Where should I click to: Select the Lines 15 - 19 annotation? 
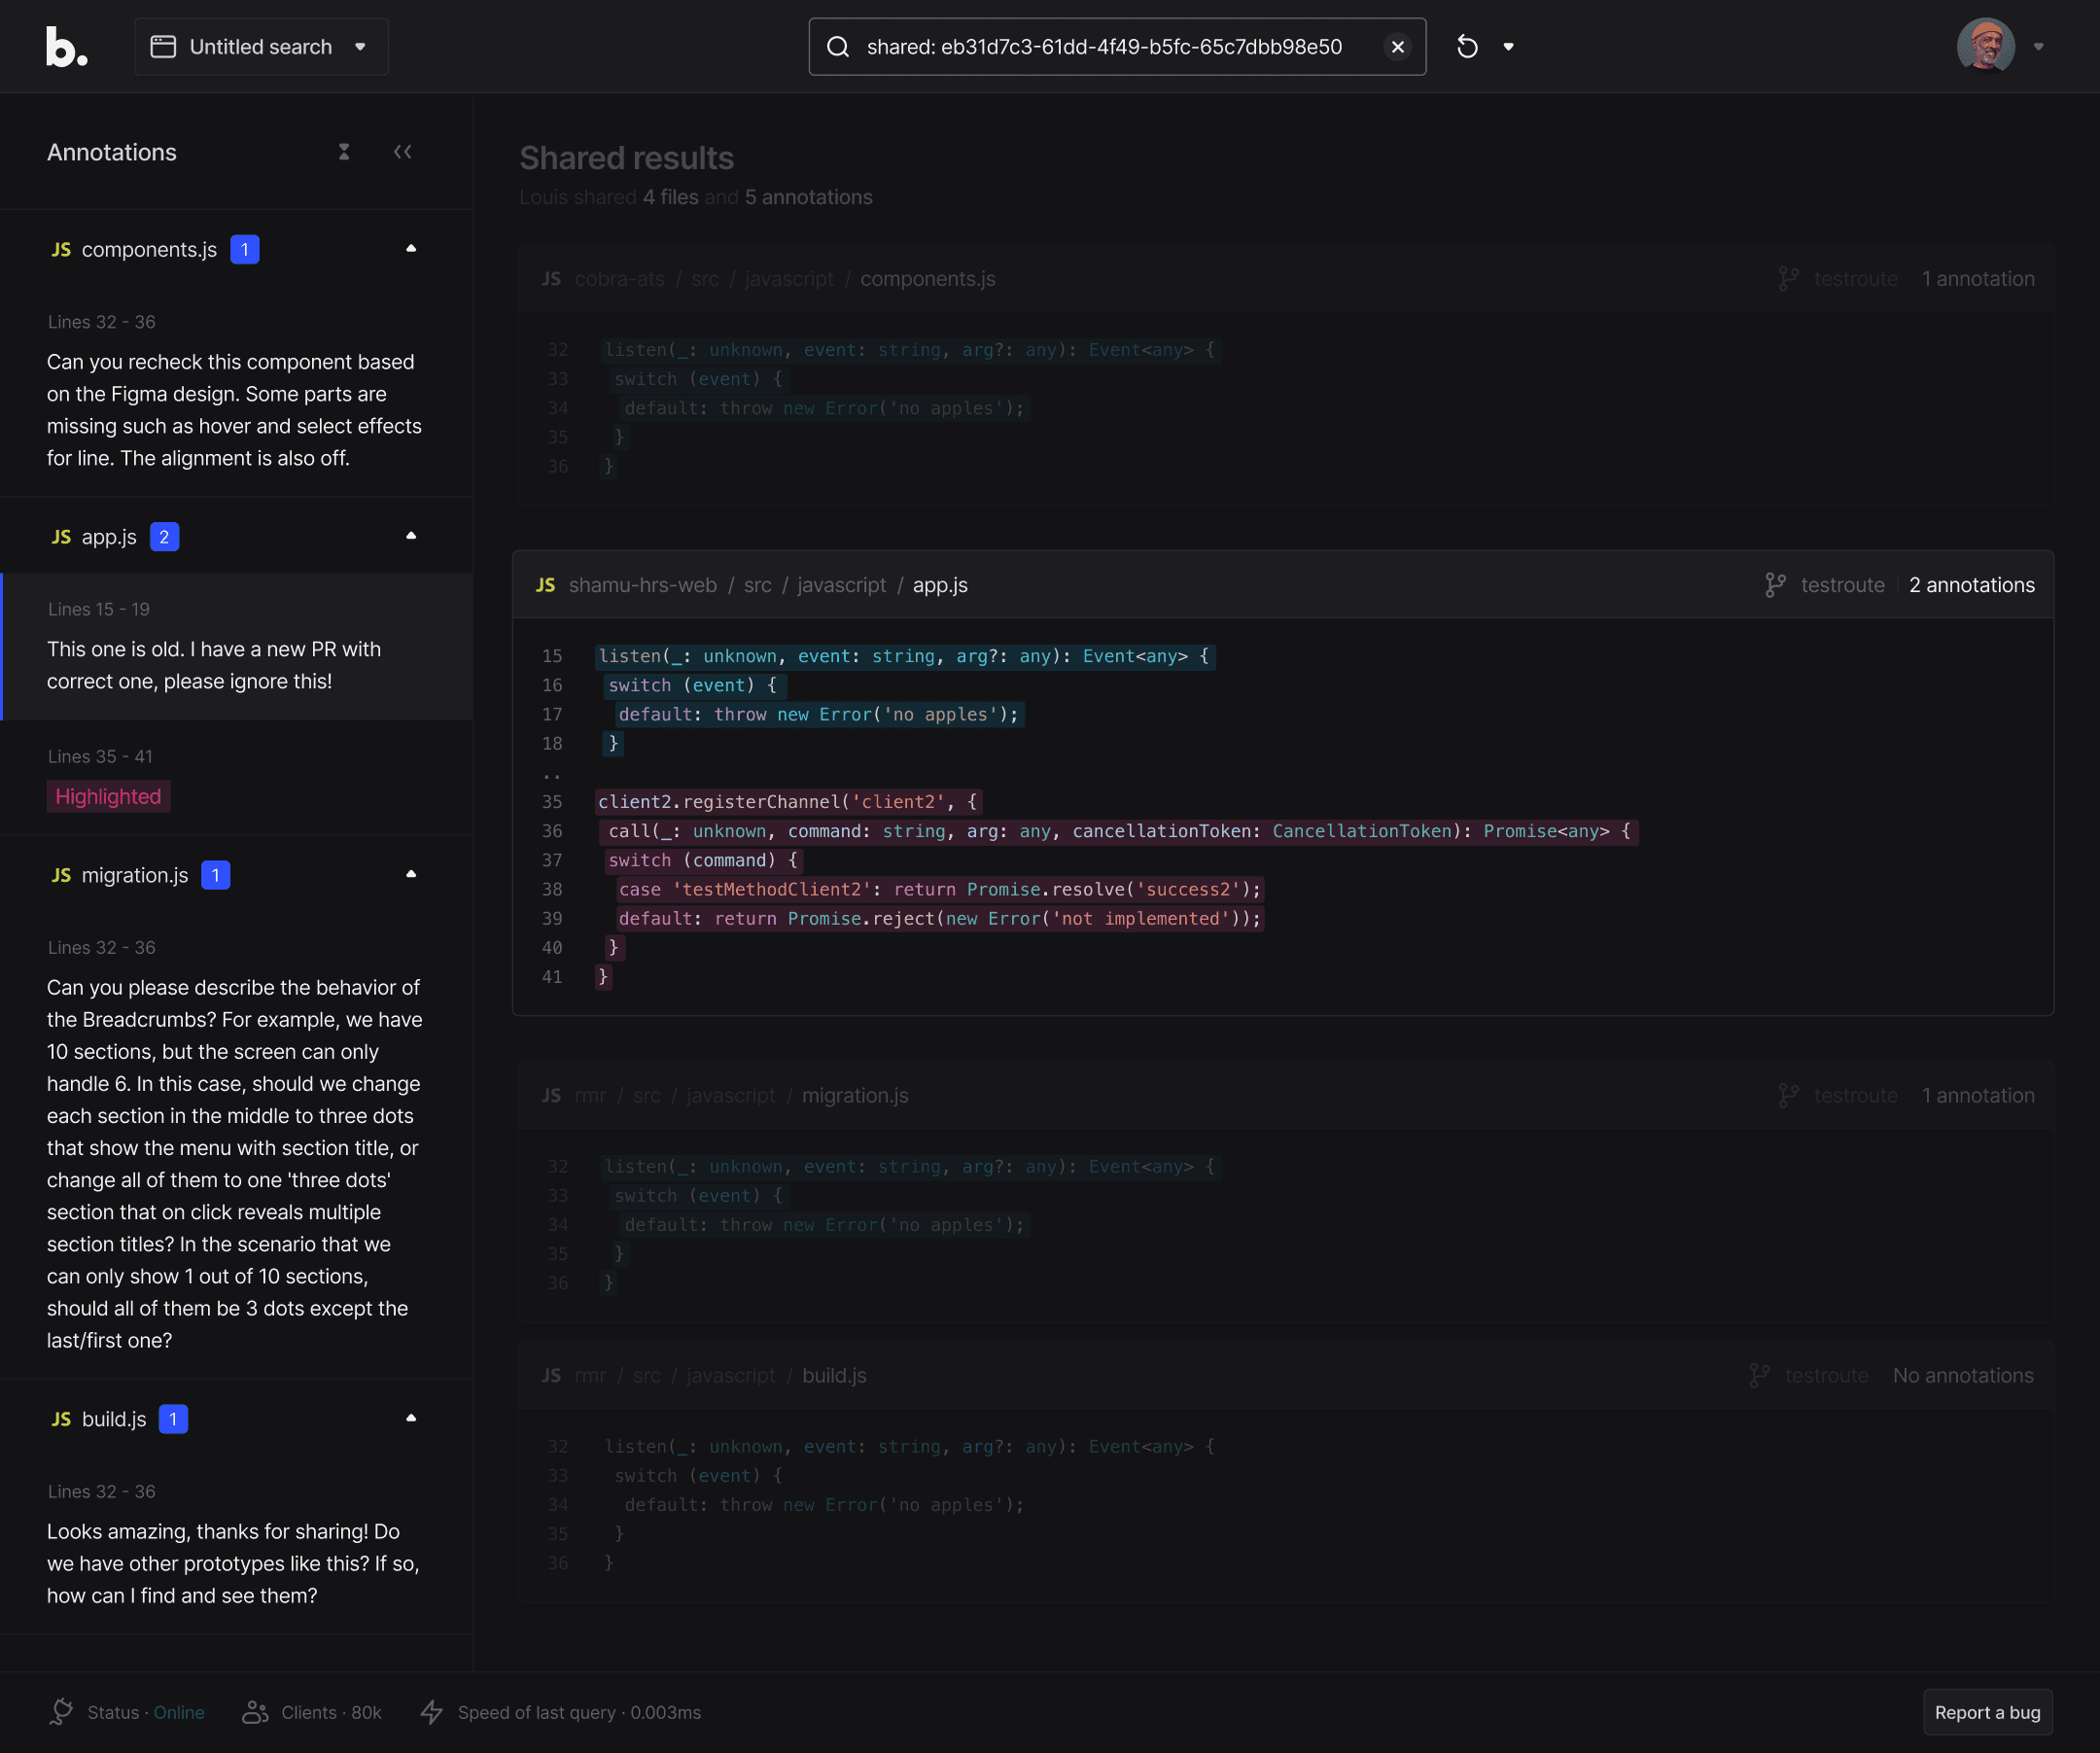point(237,646)
